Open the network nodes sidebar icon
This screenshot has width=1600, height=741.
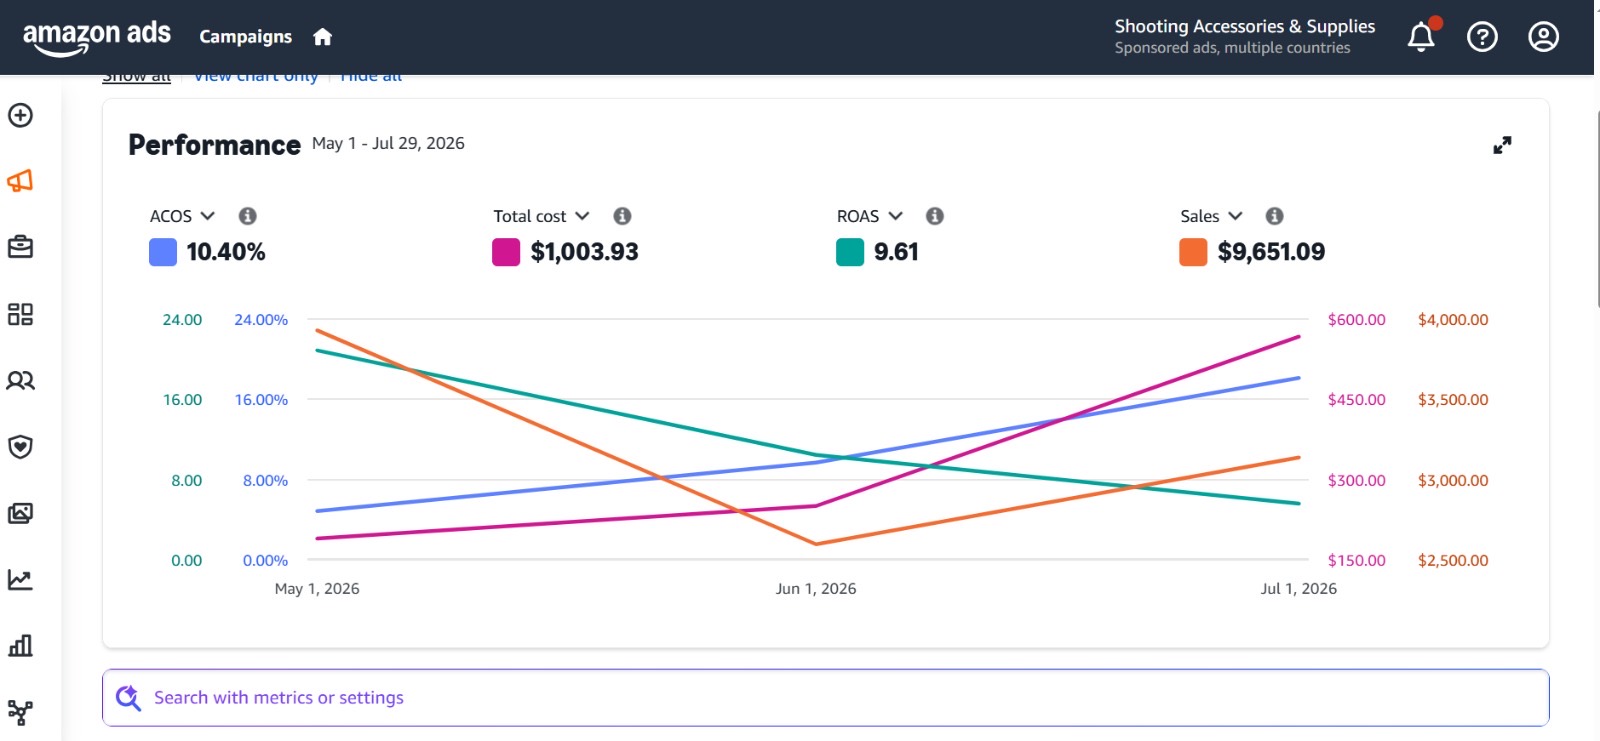pyautogui.click(x=20, y=712)
